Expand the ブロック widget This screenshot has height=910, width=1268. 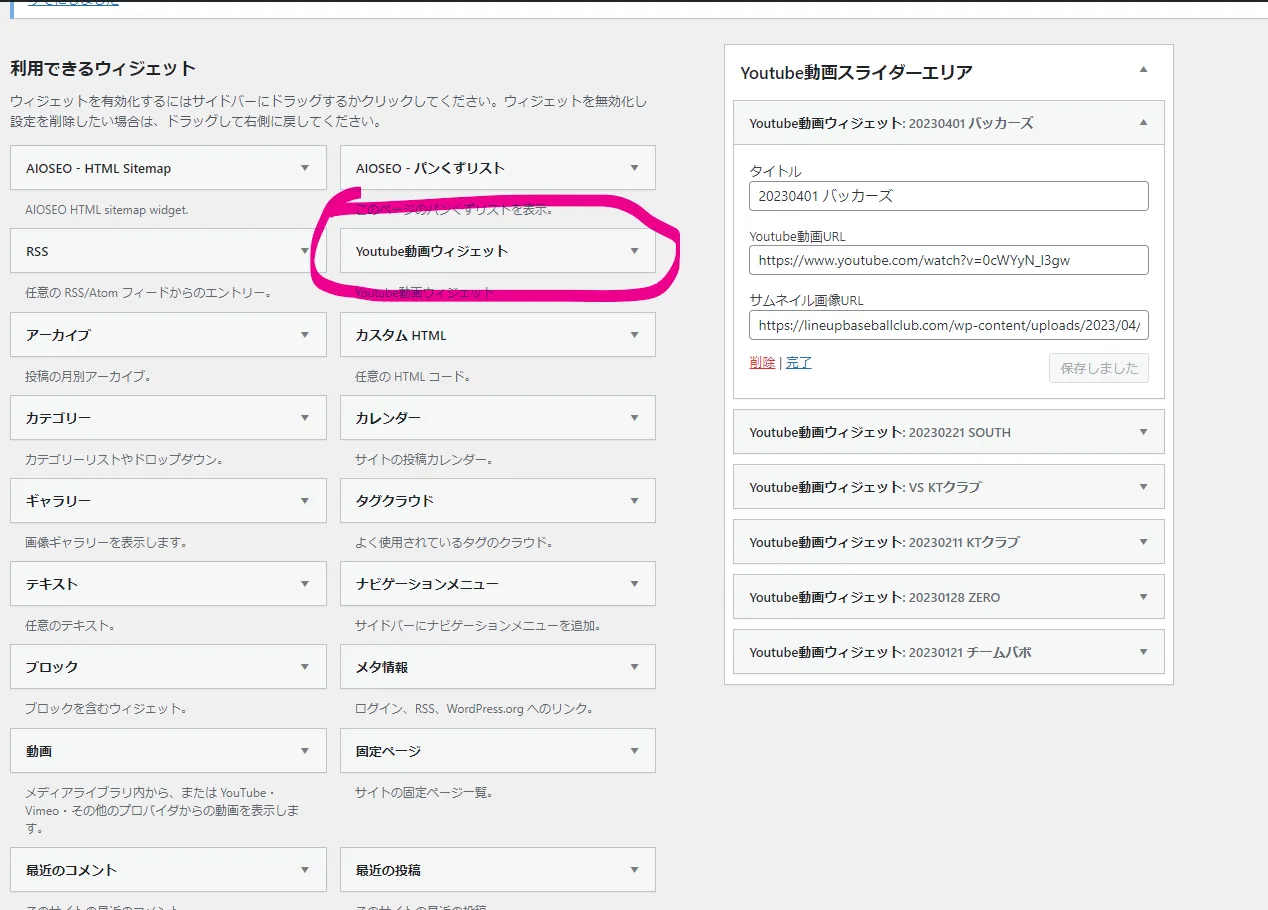click(x=305, y=666)
